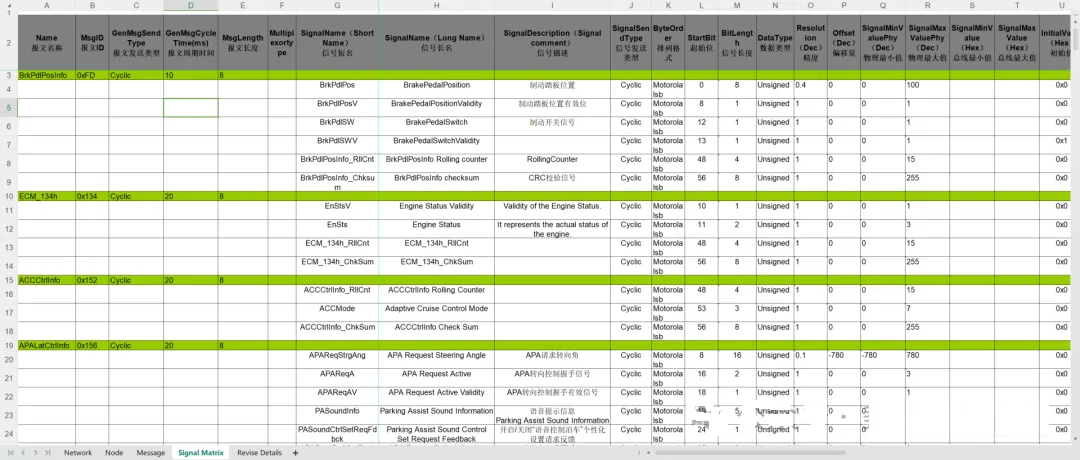The width and height of the screenshot is (1080, 460).
Task: Select the '0x152' message ID cell
Action: click(92, 280)
